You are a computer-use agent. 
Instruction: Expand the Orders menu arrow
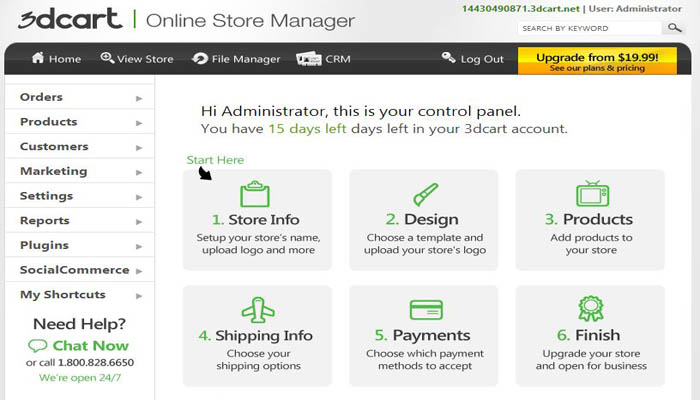(x=139, y=98)
